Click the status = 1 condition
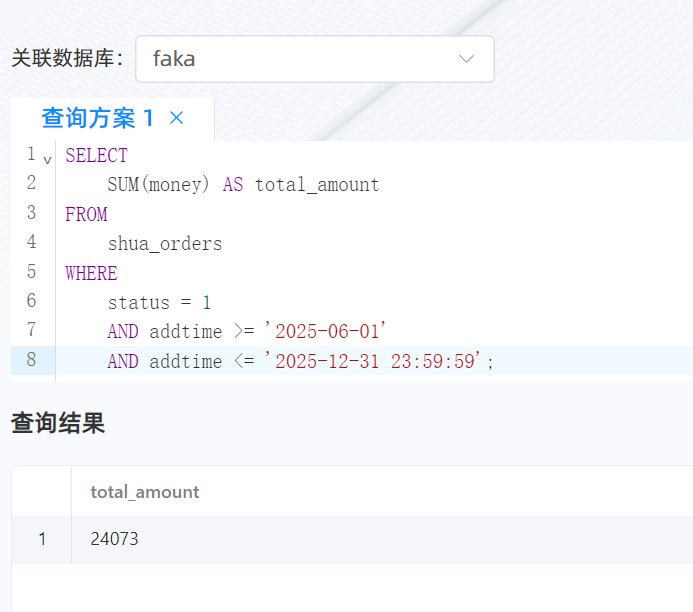Screen dimensions: 693x612 point(160,303)
